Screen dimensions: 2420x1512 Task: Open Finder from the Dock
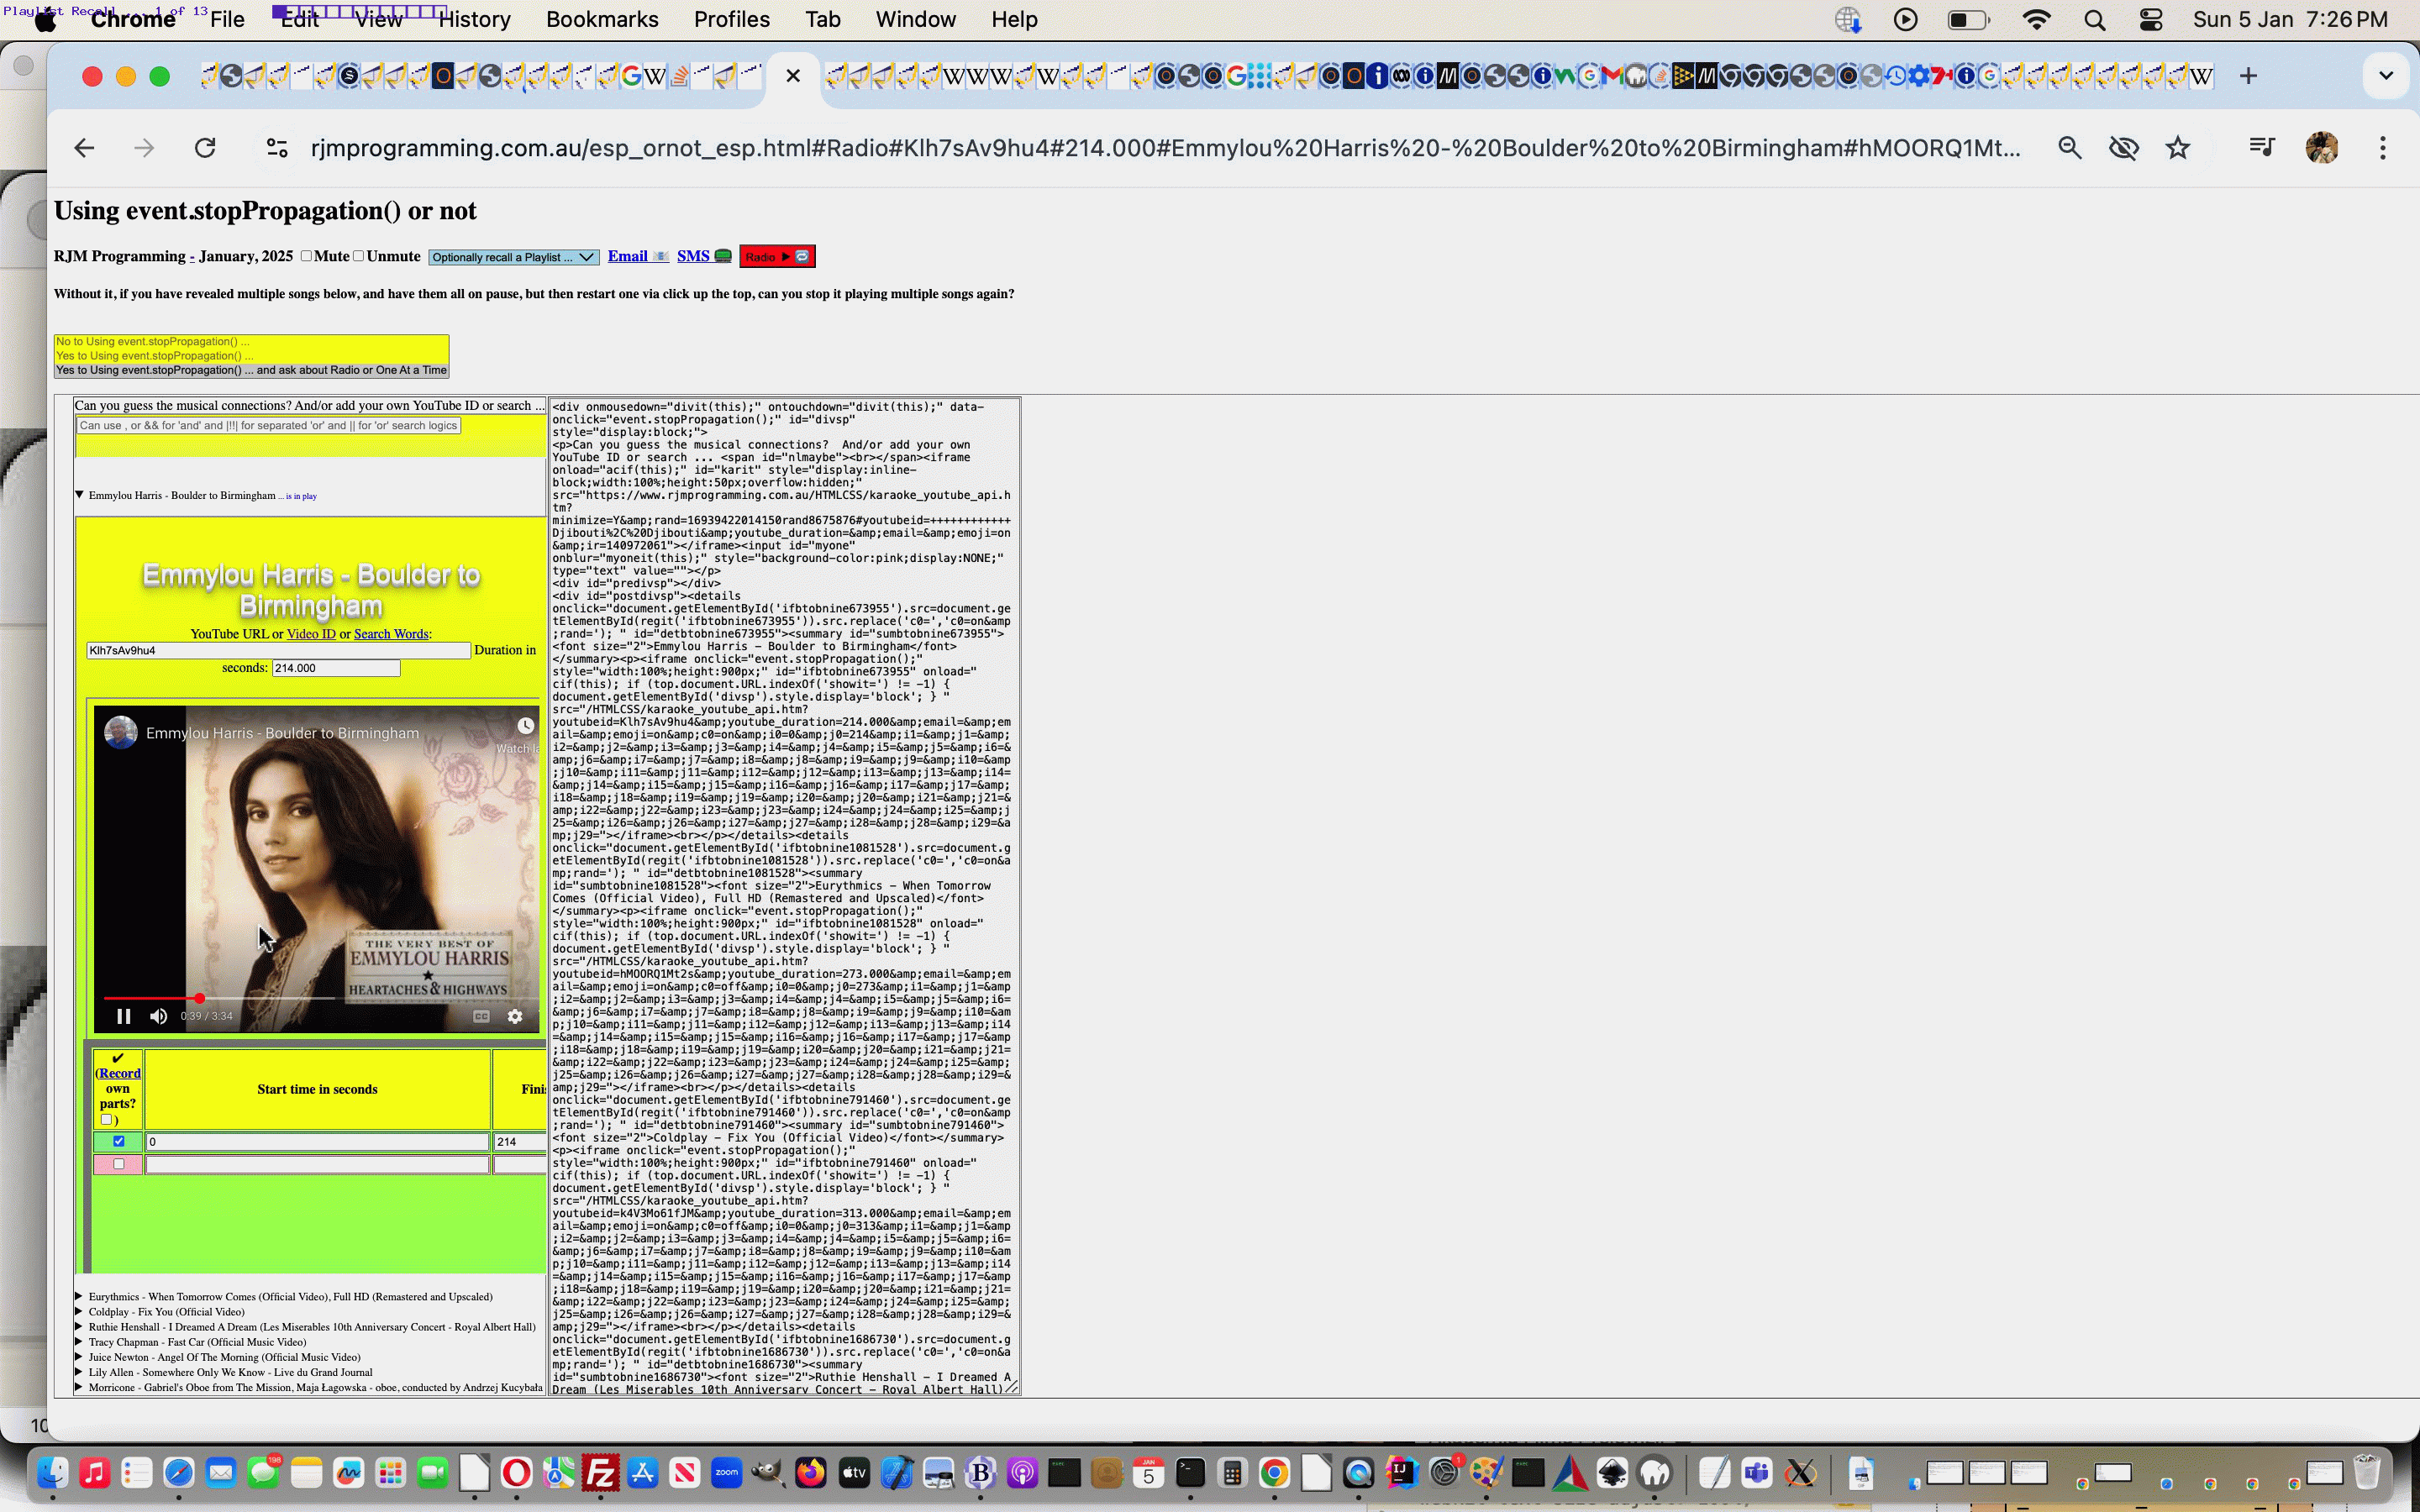[52, 1473]
